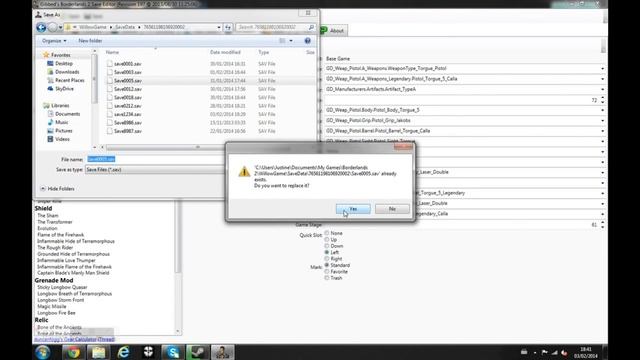This screenshot has width=640, height=360.
Task: Click No in the replace confirmation dialog
Action: pyautogui.click(x=392, y=209)
